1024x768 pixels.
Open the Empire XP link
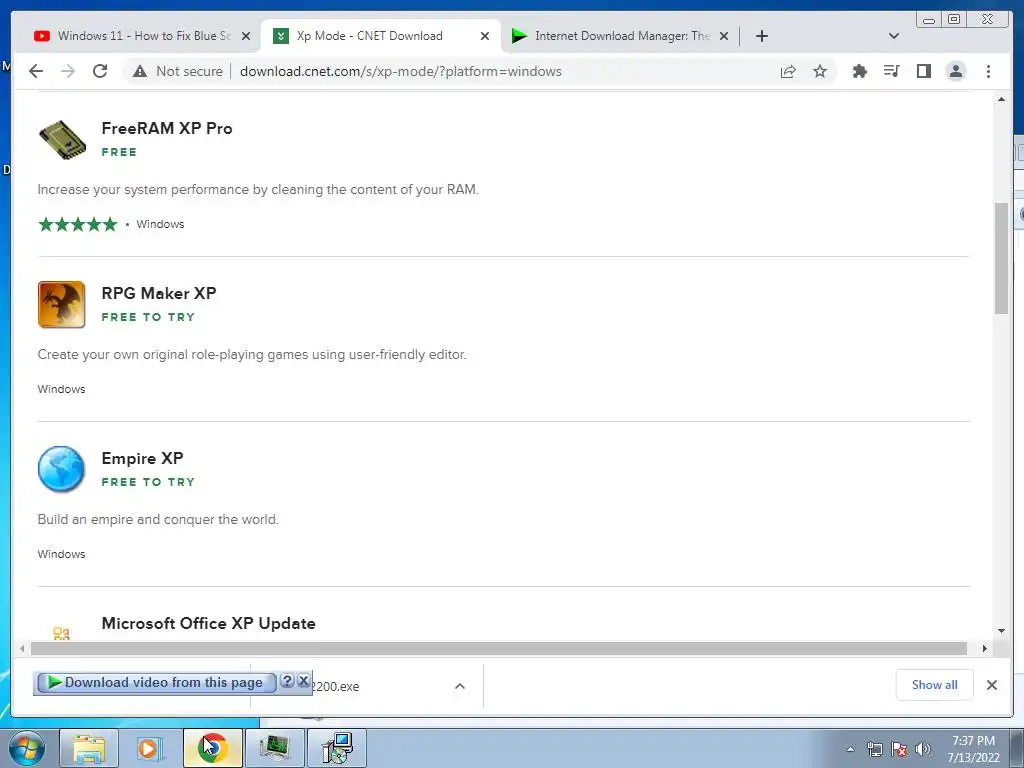[x=142, y=458]
